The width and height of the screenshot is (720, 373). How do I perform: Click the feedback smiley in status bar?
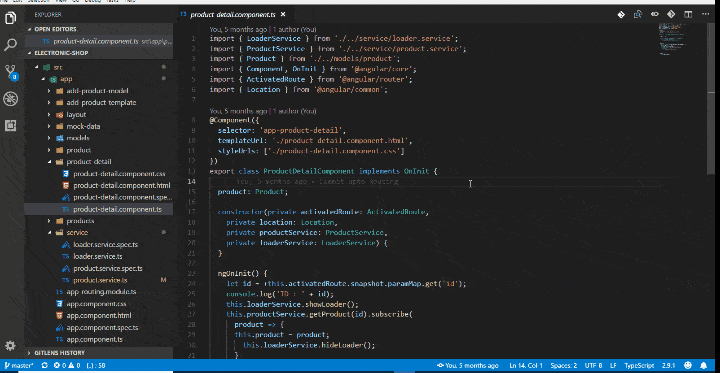tap(688, 366)
